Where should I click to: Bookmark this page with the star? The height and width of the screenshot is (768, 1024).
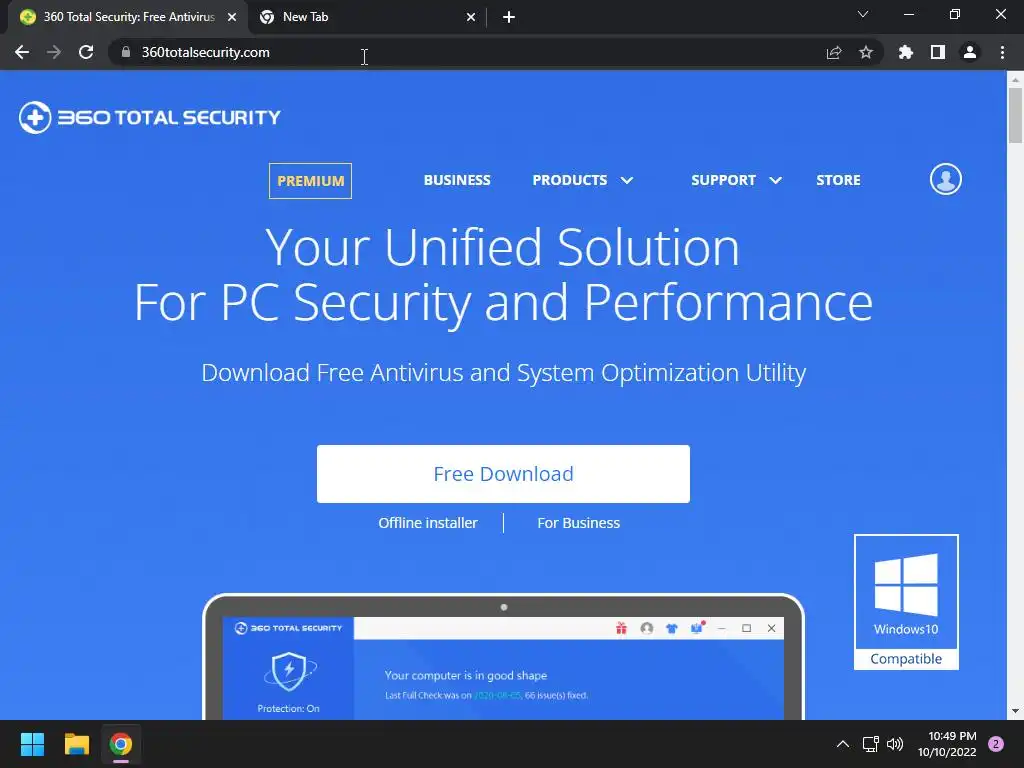coord(866,52)
